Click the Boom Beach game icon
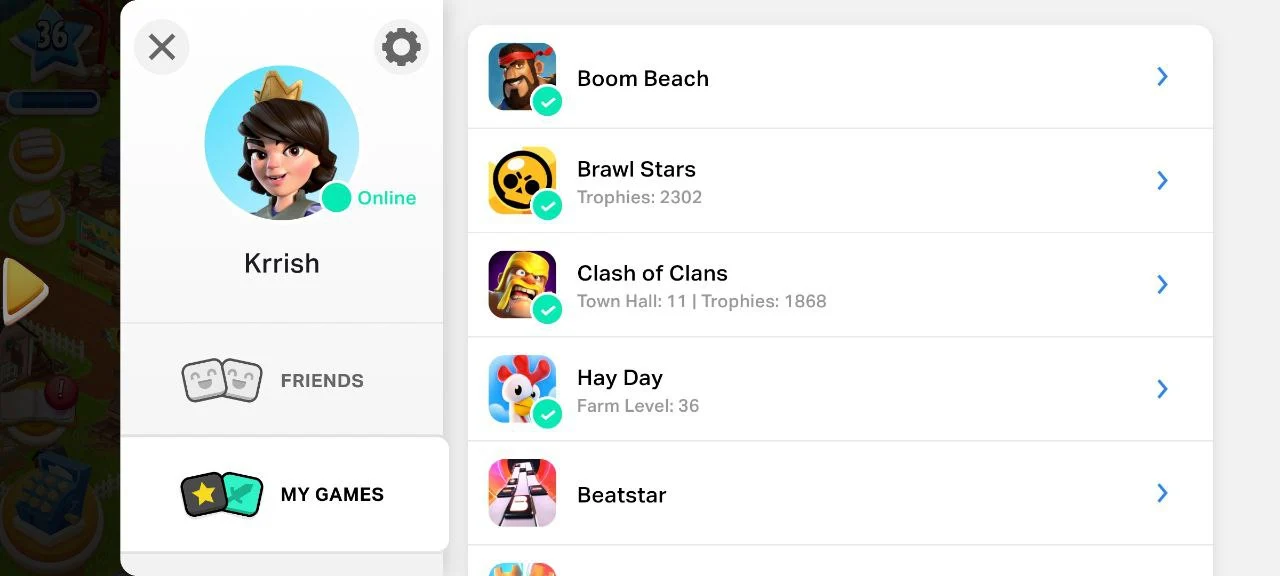Viewport: 1280px width, 576px height. pyautogui.click(x=520, y=74)
